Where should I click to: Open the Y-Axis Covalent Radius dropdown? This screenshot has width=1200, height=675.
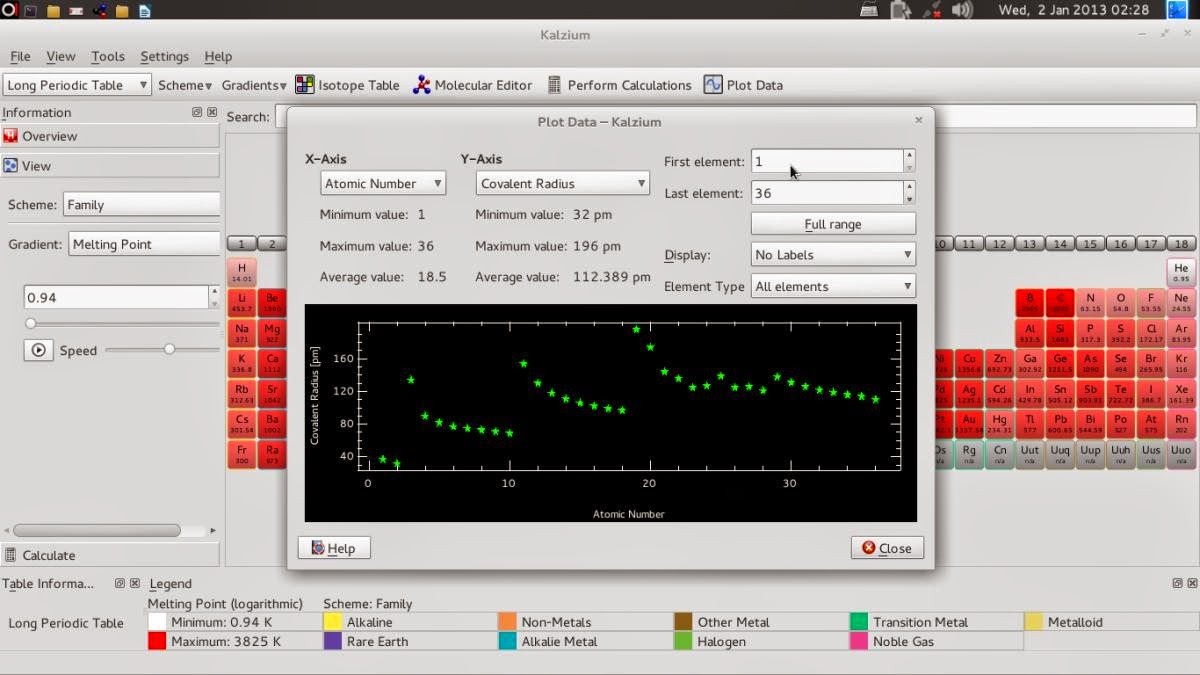(x=563, y=183)
